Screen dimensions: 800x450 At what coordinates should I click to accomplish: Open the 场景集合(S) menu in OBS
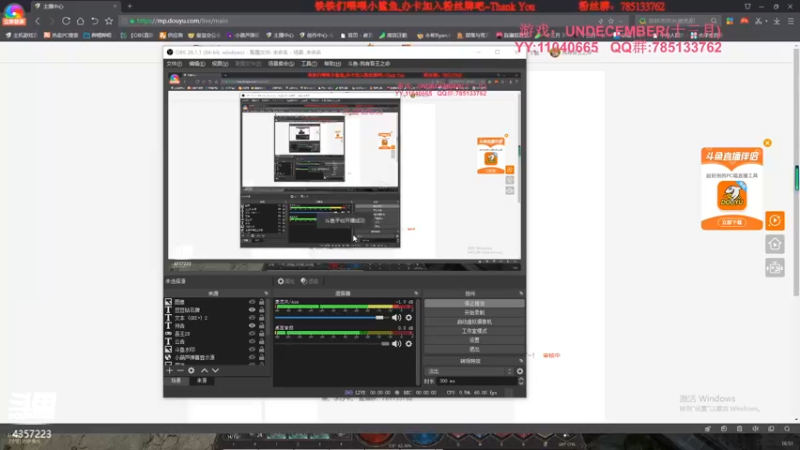pyautogui.click(x=281, y=64)
